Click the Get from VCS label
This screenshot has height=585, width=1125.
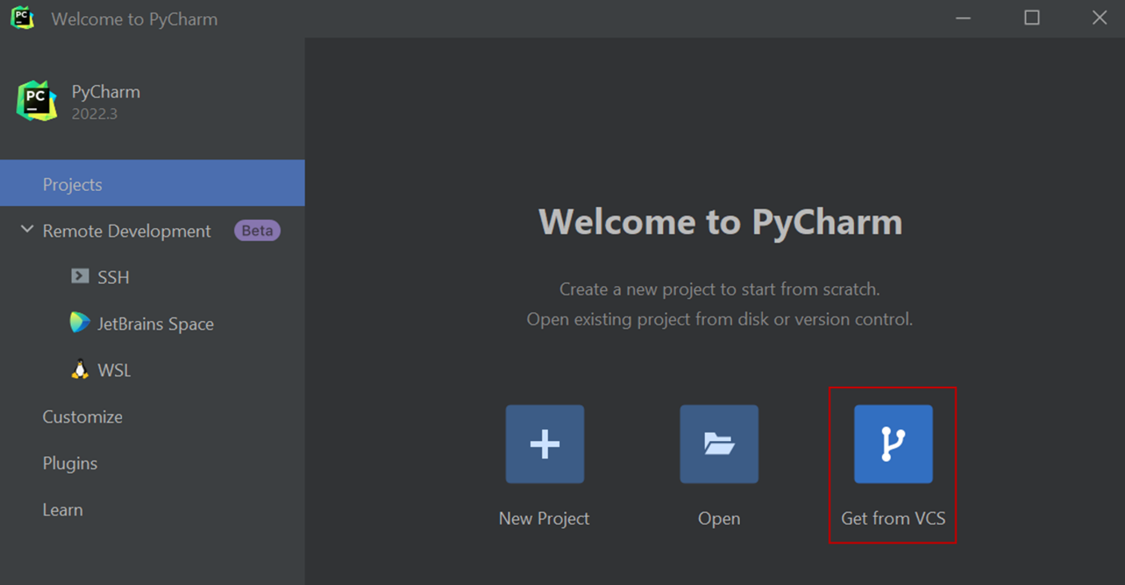(x=893, y=518)
